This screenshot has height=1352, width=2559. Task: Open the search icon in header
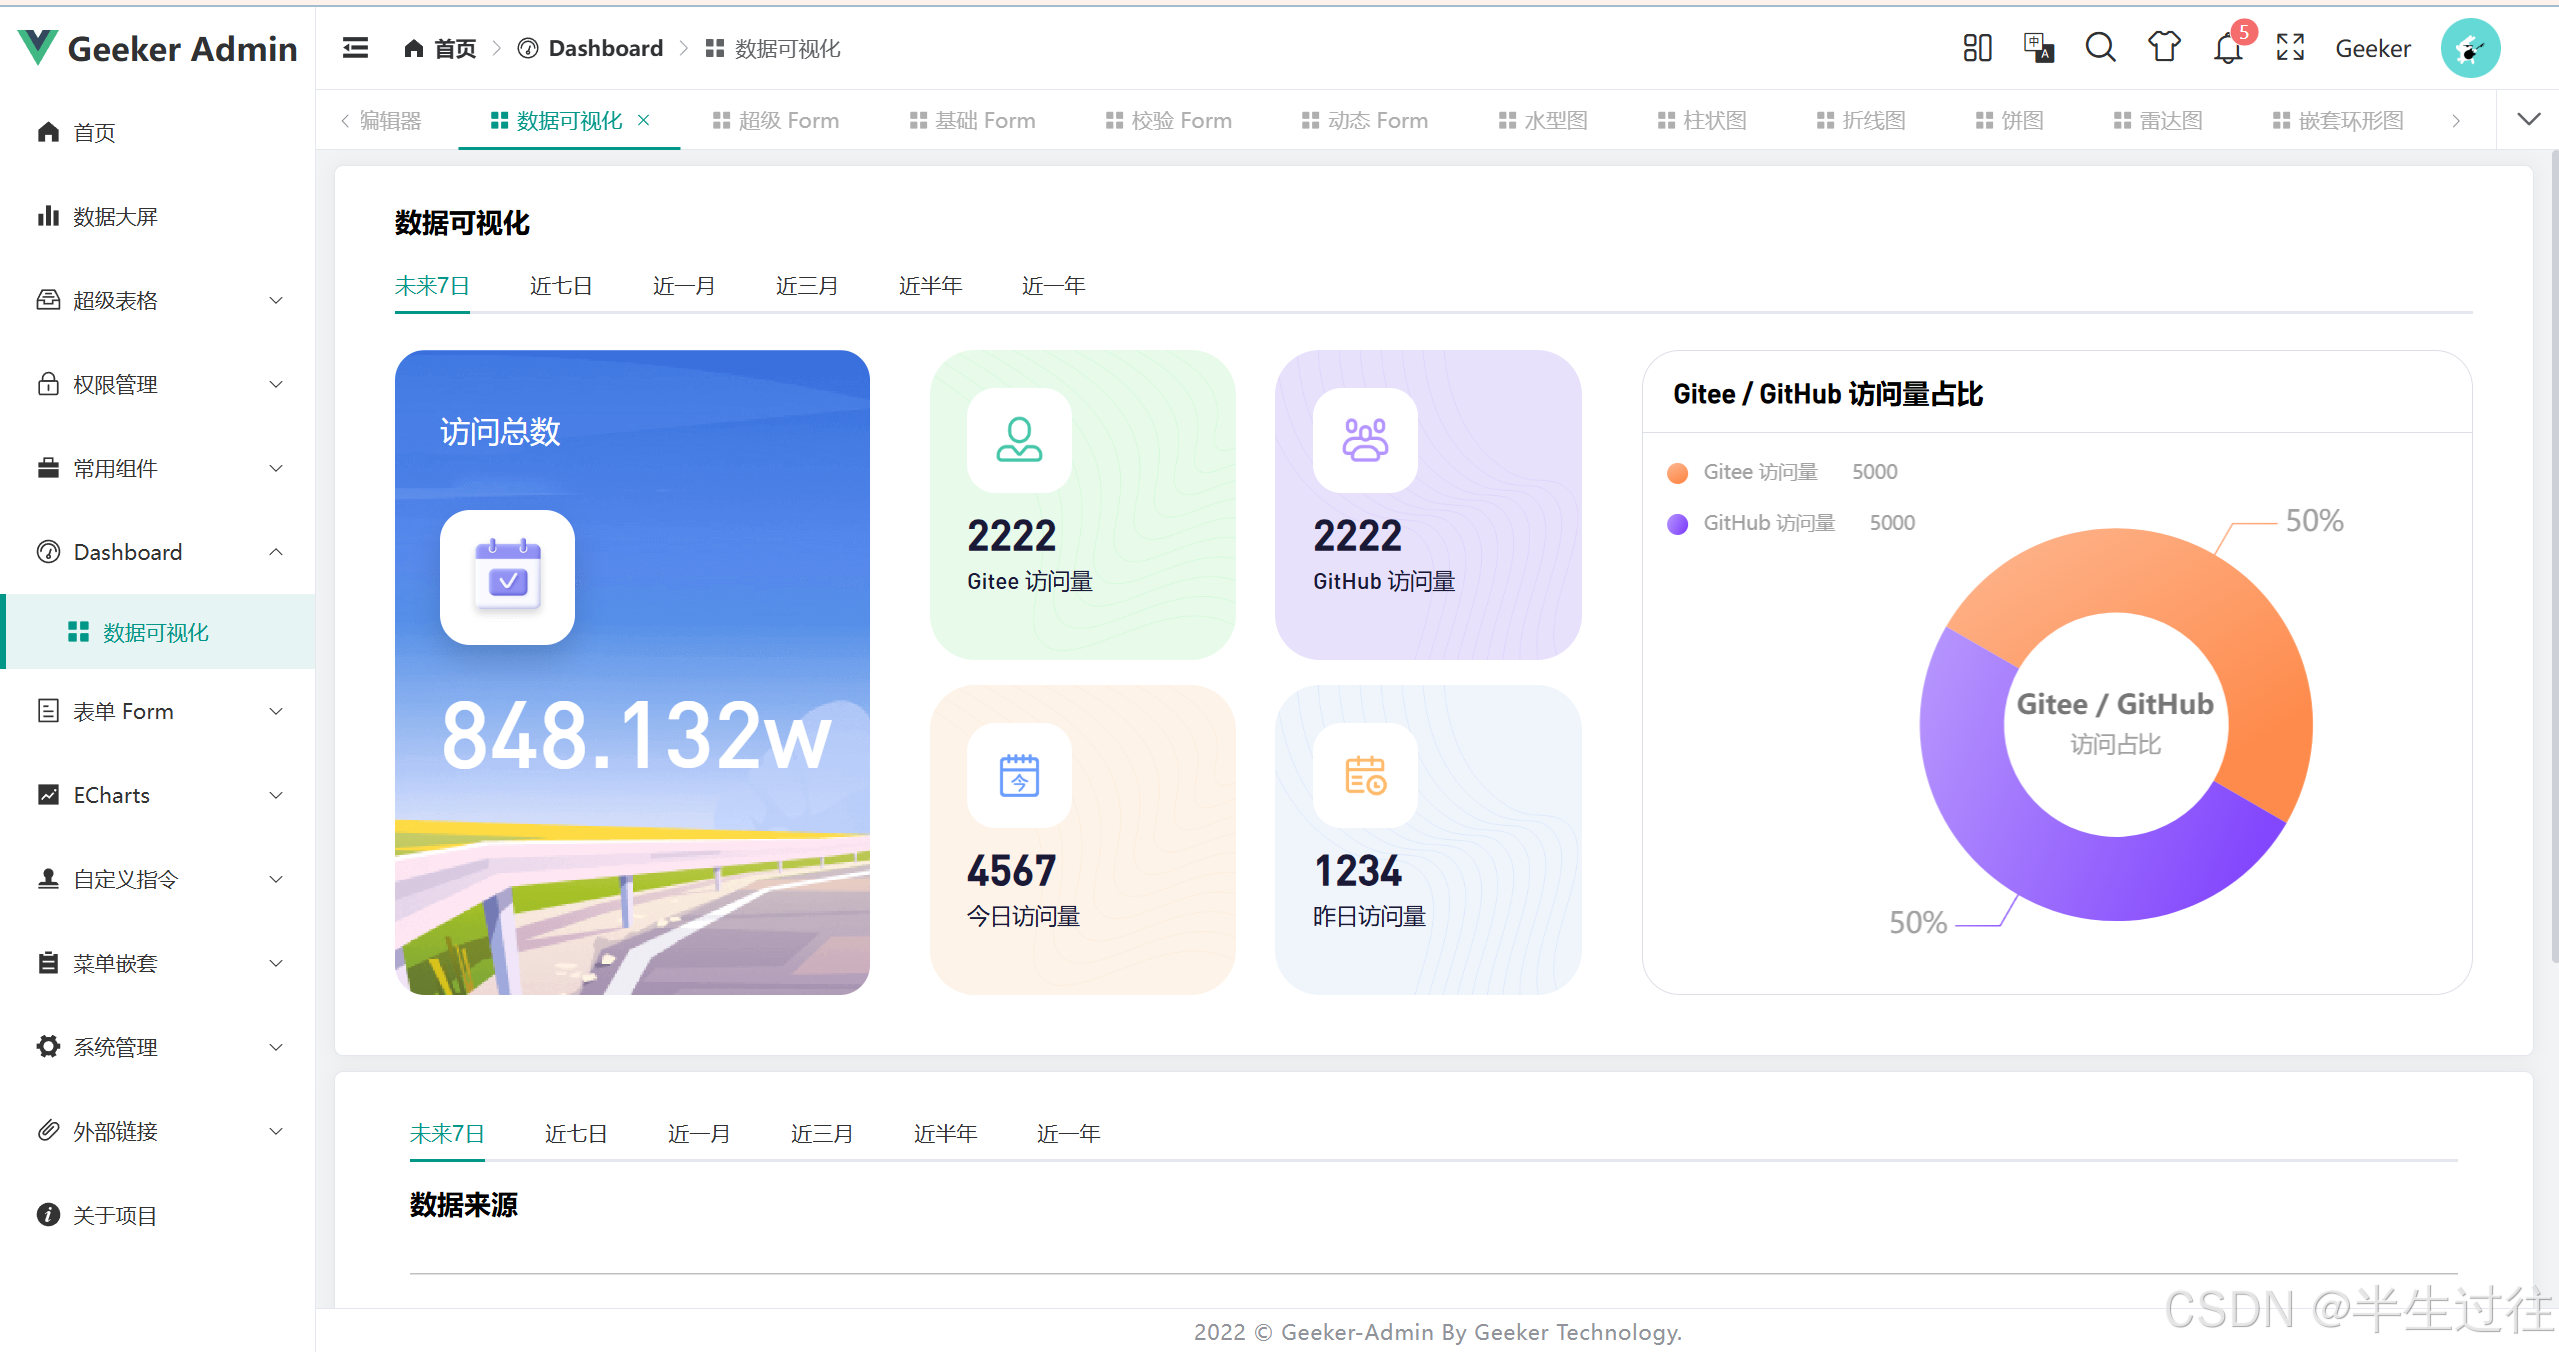click(x=2100, y=48)
